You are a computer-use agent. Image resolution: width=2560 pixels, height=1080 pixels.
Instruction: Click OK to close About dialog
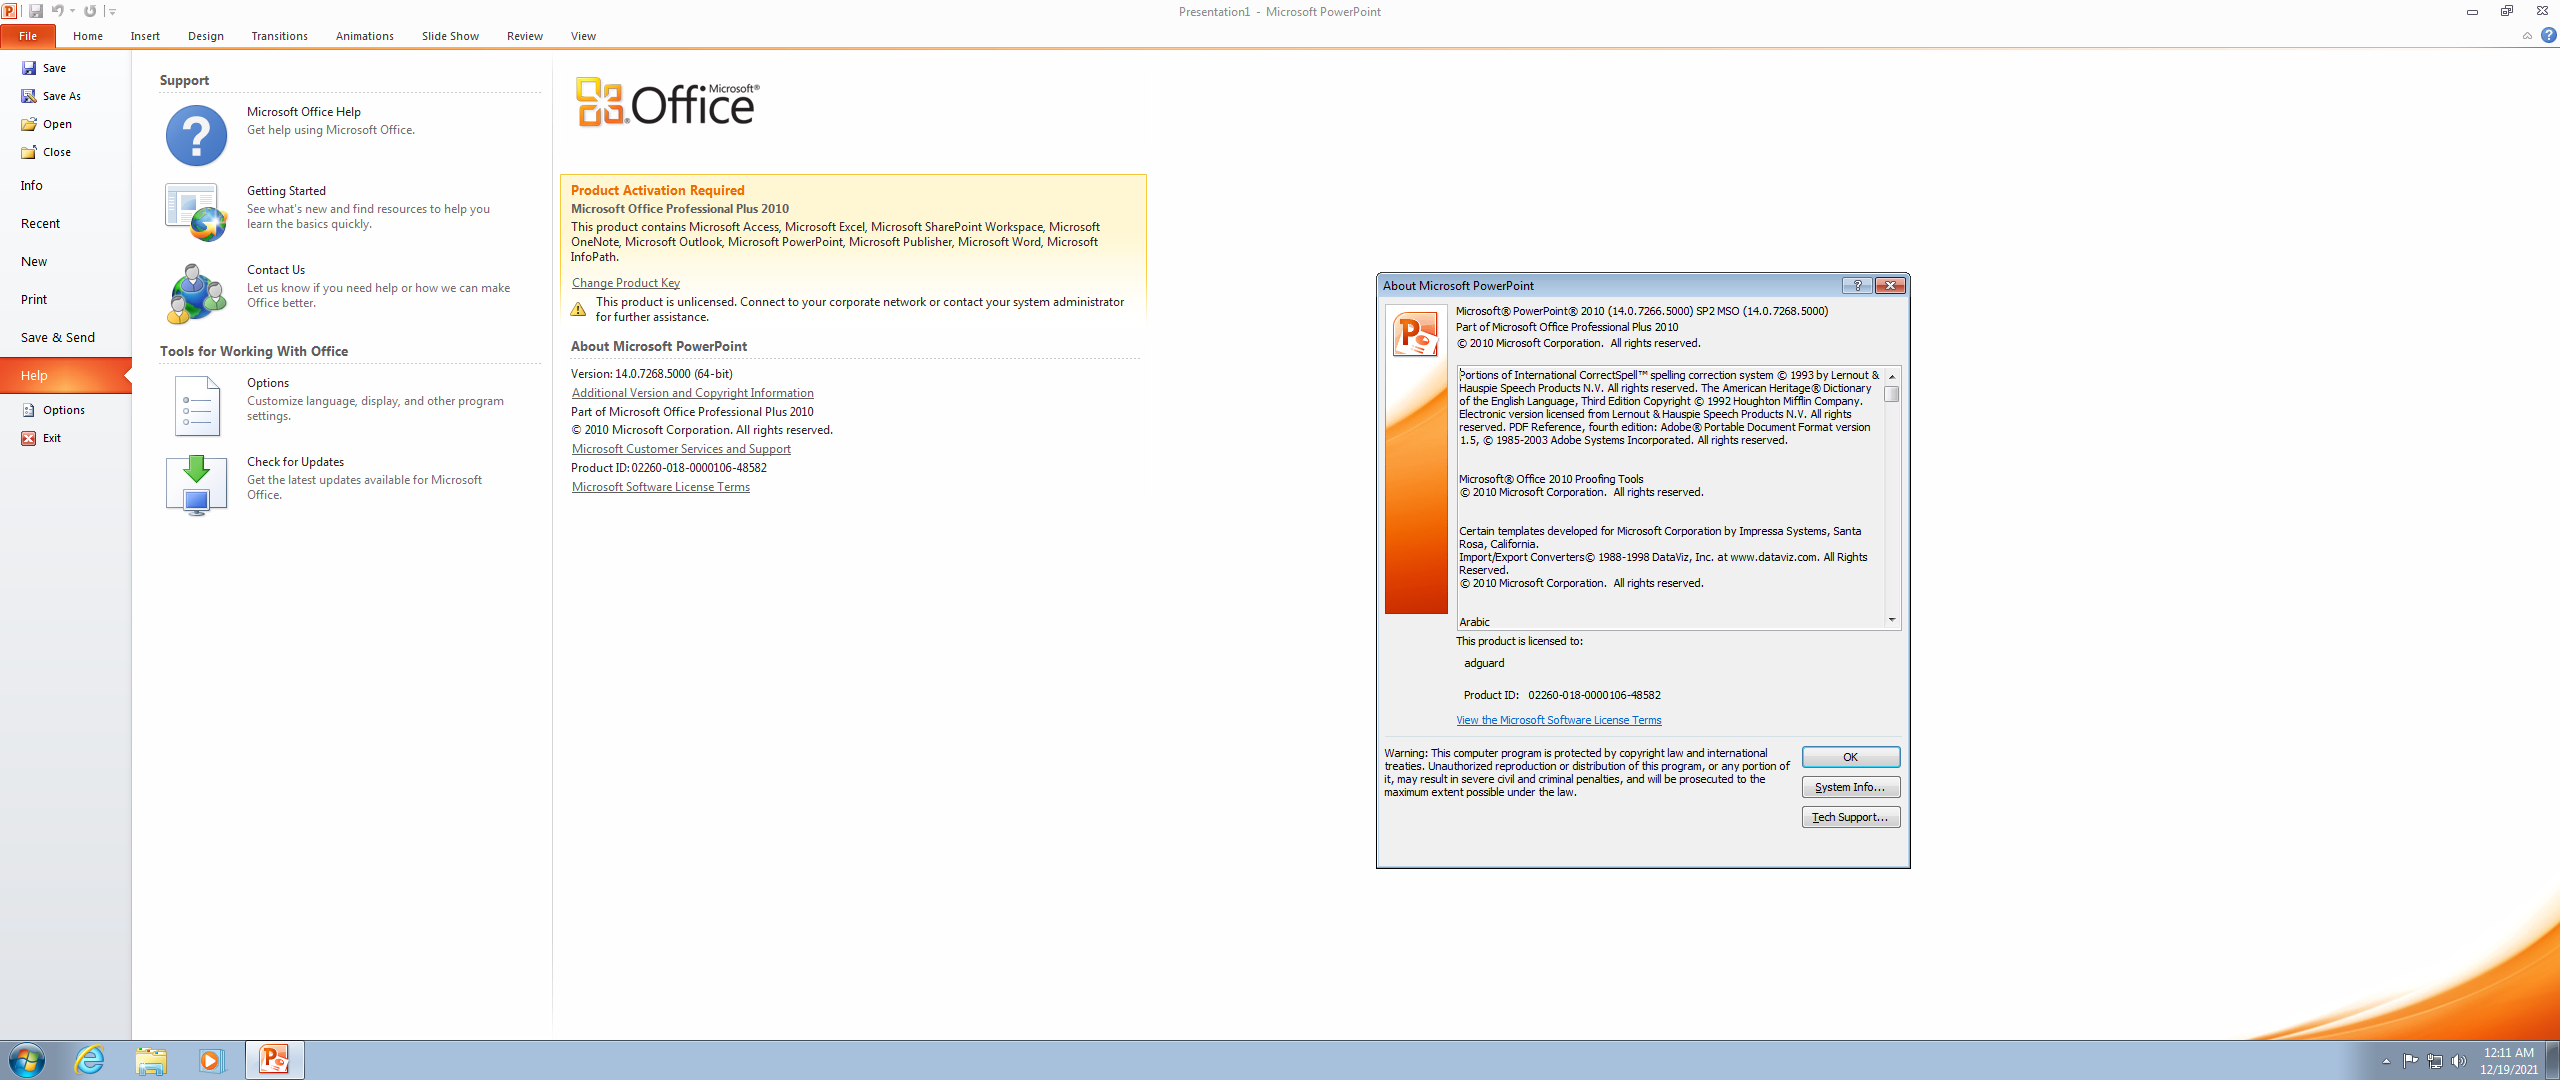tap(1850, 755)
